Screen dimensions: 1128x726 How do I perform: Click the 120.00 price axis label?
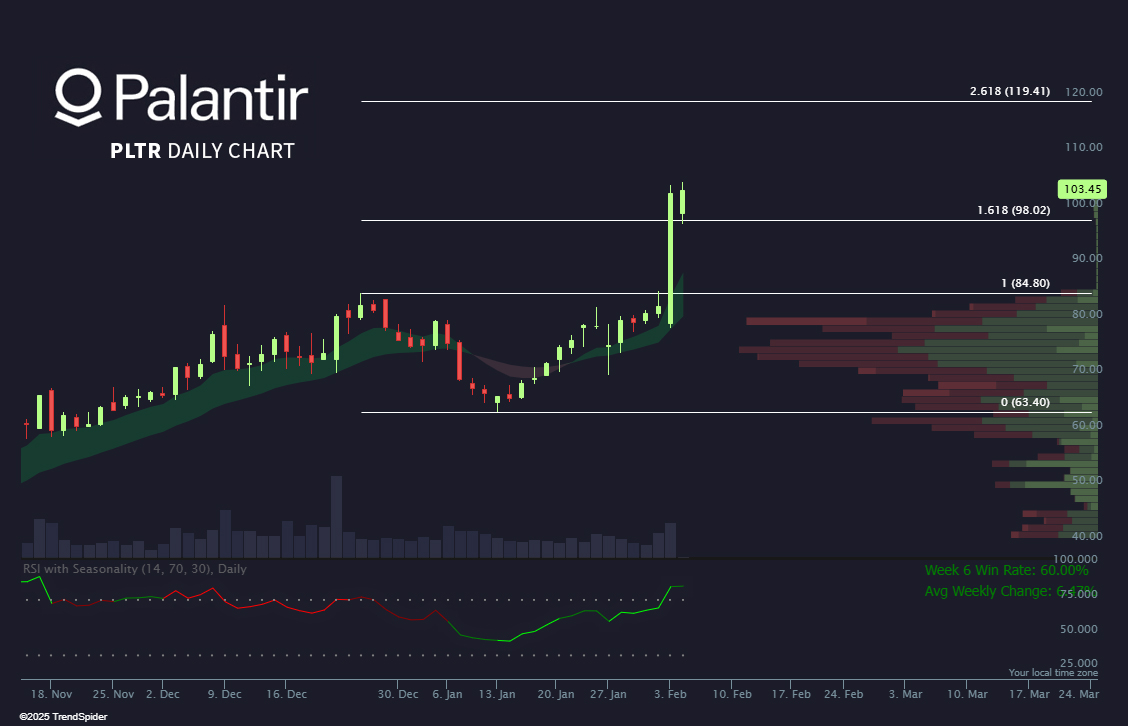click(x=1083, y=92)
